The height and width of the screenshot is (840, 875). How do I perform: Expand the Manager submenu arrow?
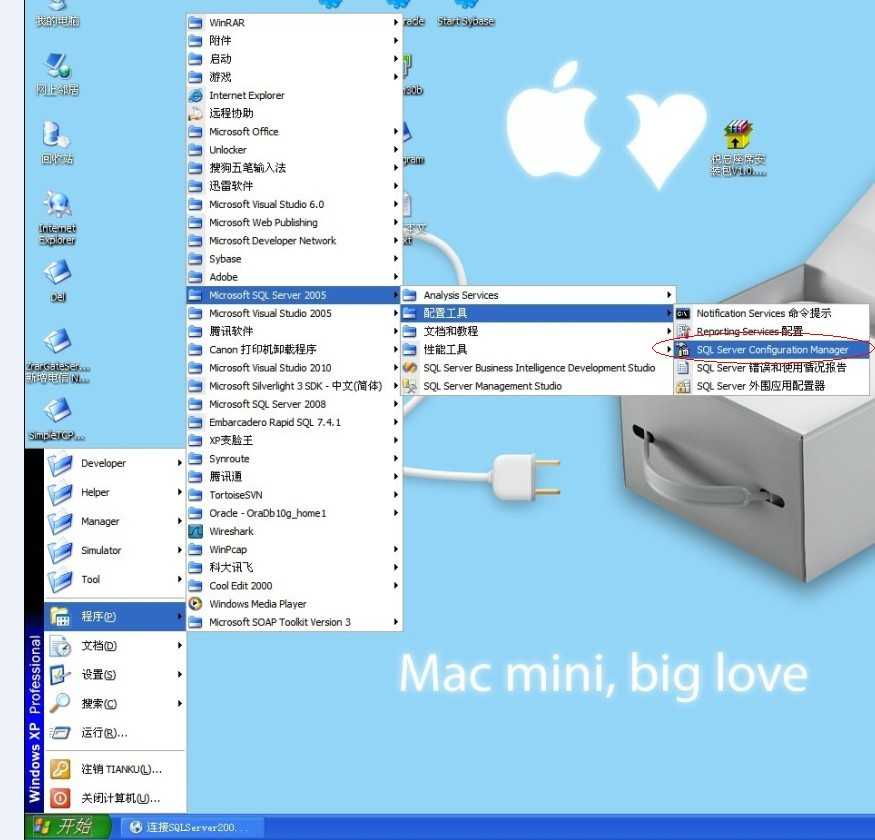[179, 521]
